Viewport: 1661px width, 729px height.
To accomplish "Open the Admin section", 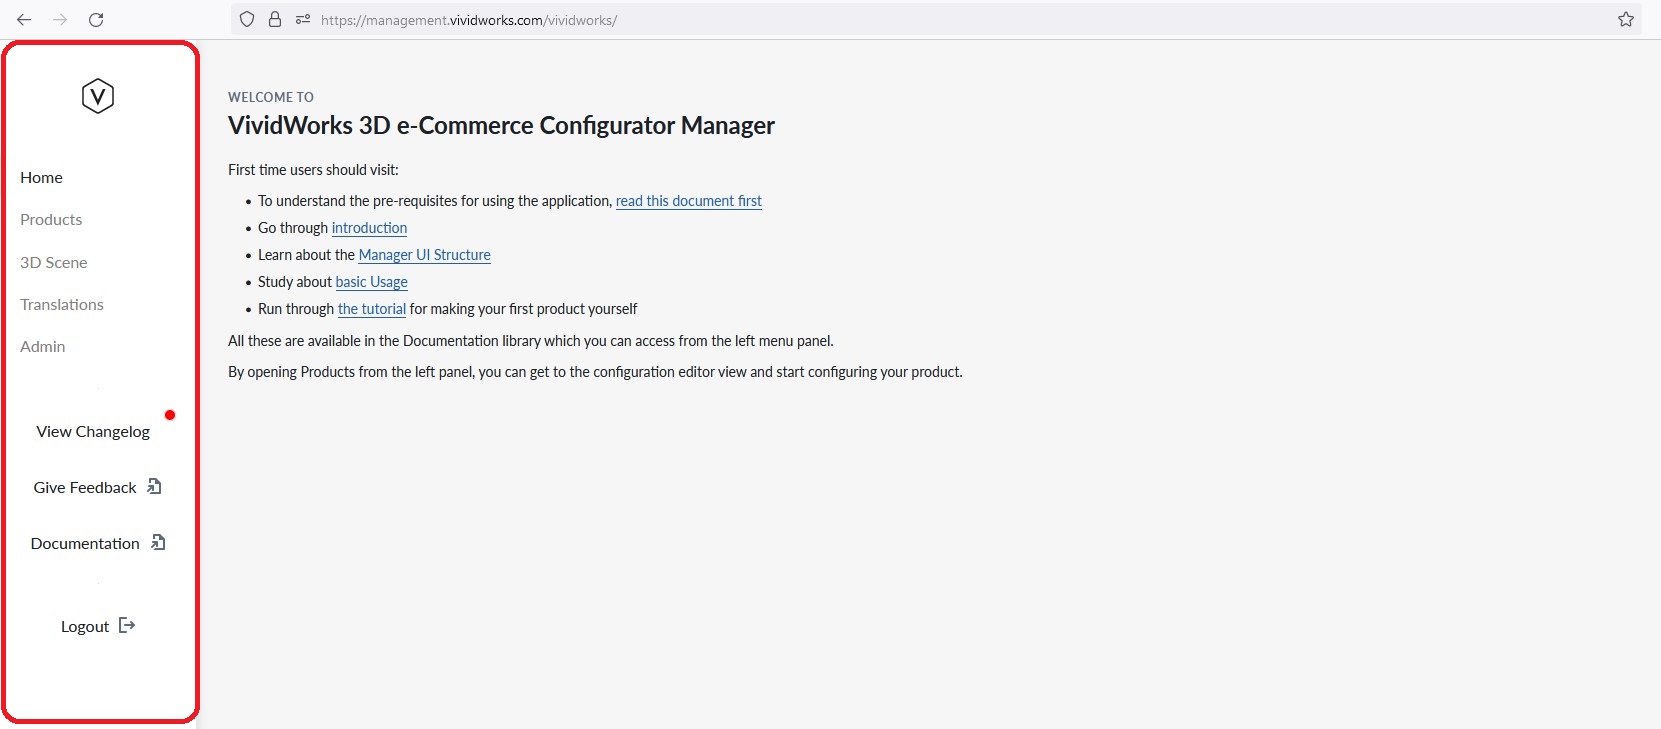I will coord(42,346).
